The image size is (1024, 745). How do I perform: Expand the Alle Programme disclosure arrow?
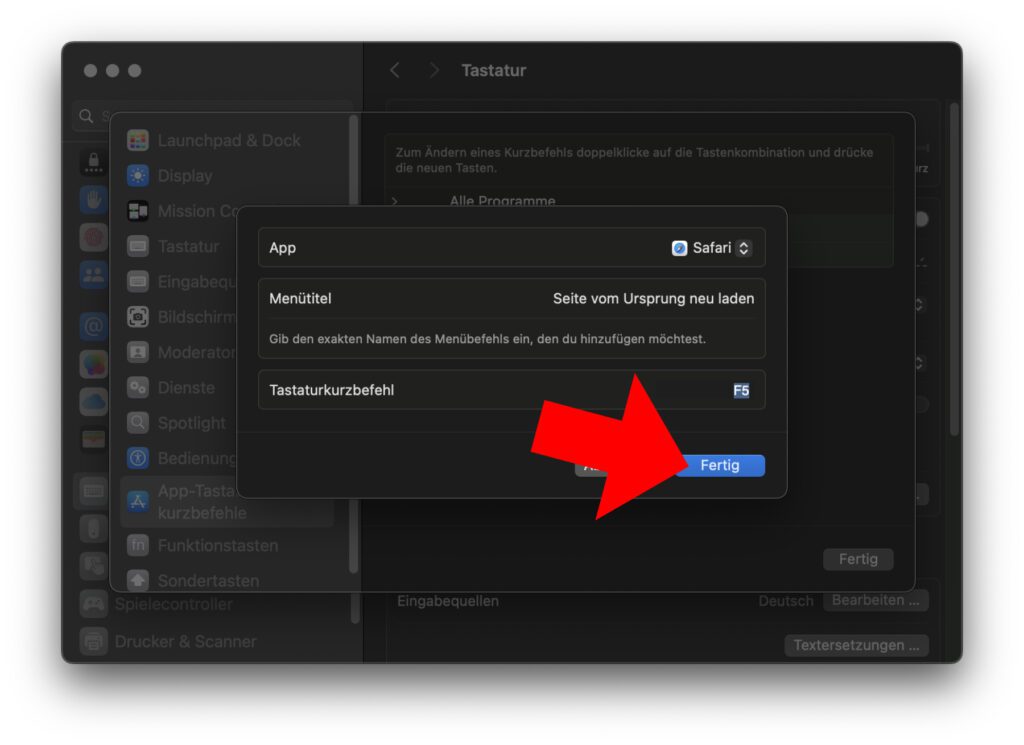(x=395, y=201)
